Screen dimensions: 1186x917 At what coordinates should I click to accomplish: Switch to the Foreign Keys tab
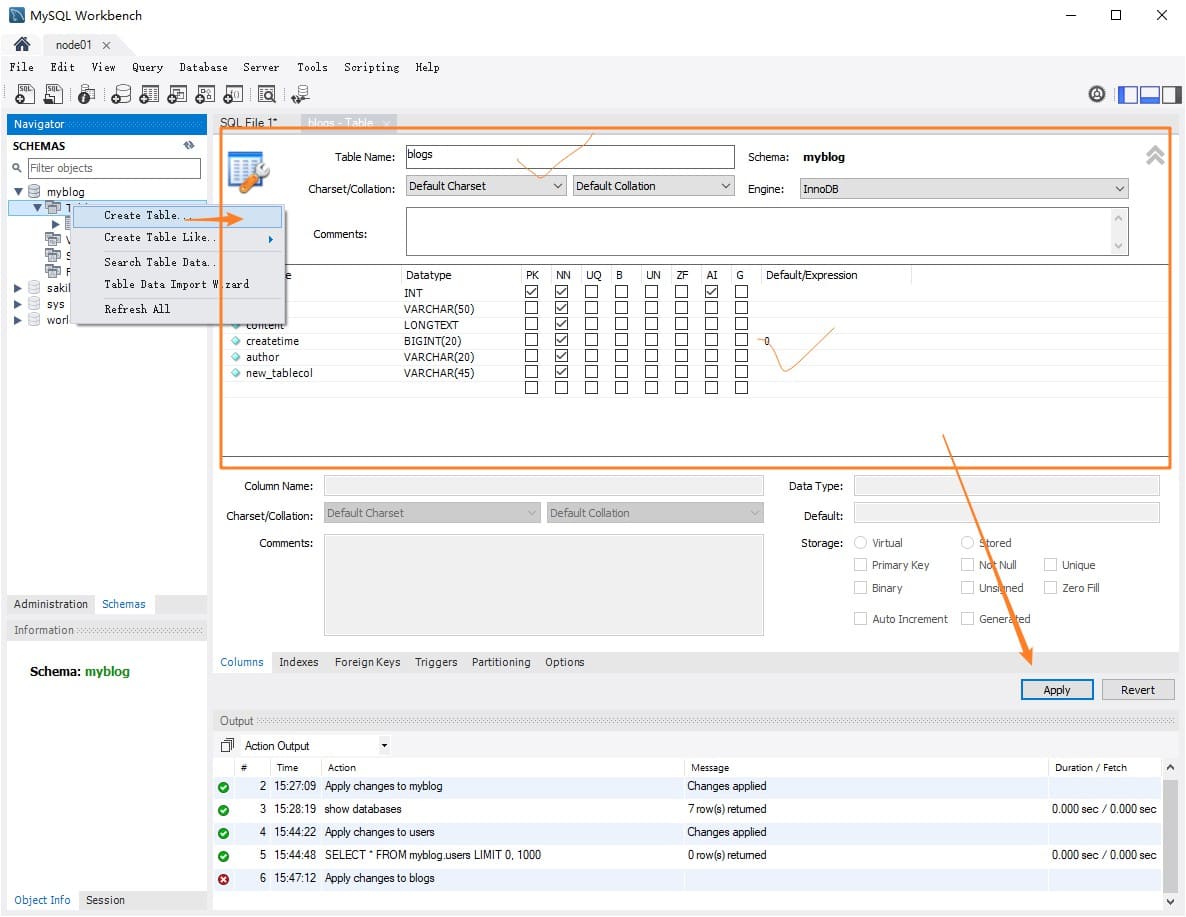[x=367, y=662]
